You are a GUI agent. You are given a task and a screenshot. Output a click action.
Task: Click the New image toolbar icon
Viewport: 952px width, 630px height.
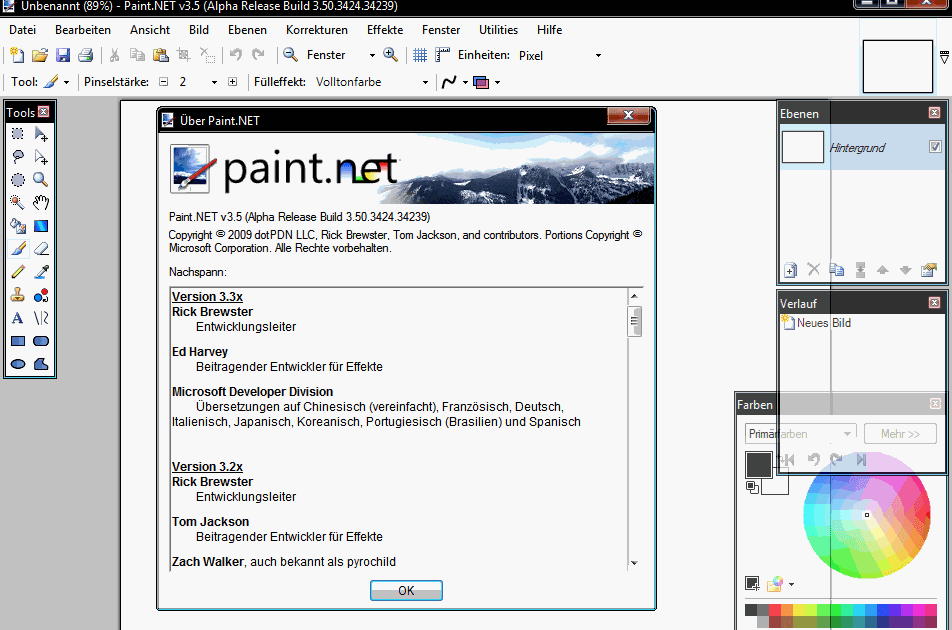[17, 55]
